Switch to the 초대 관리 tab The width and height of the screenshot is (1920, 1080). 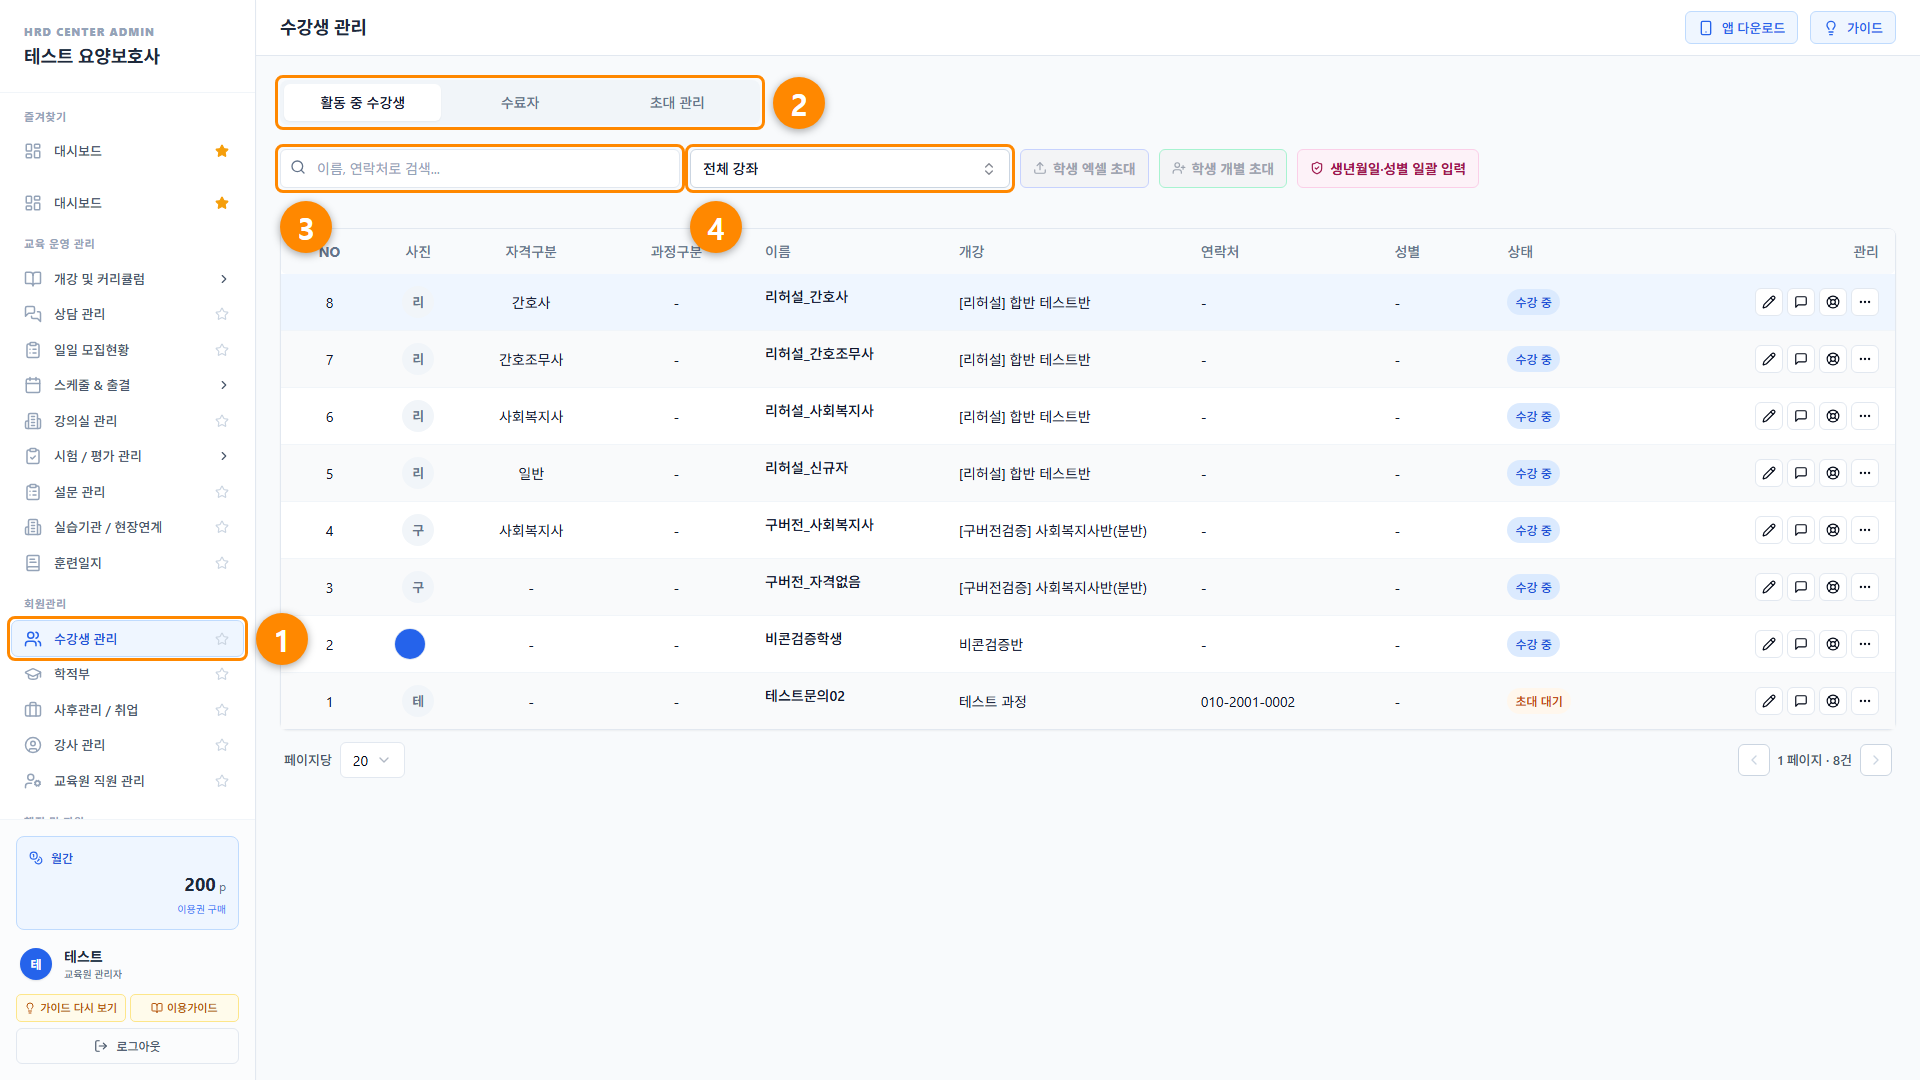tap(677, 102)
